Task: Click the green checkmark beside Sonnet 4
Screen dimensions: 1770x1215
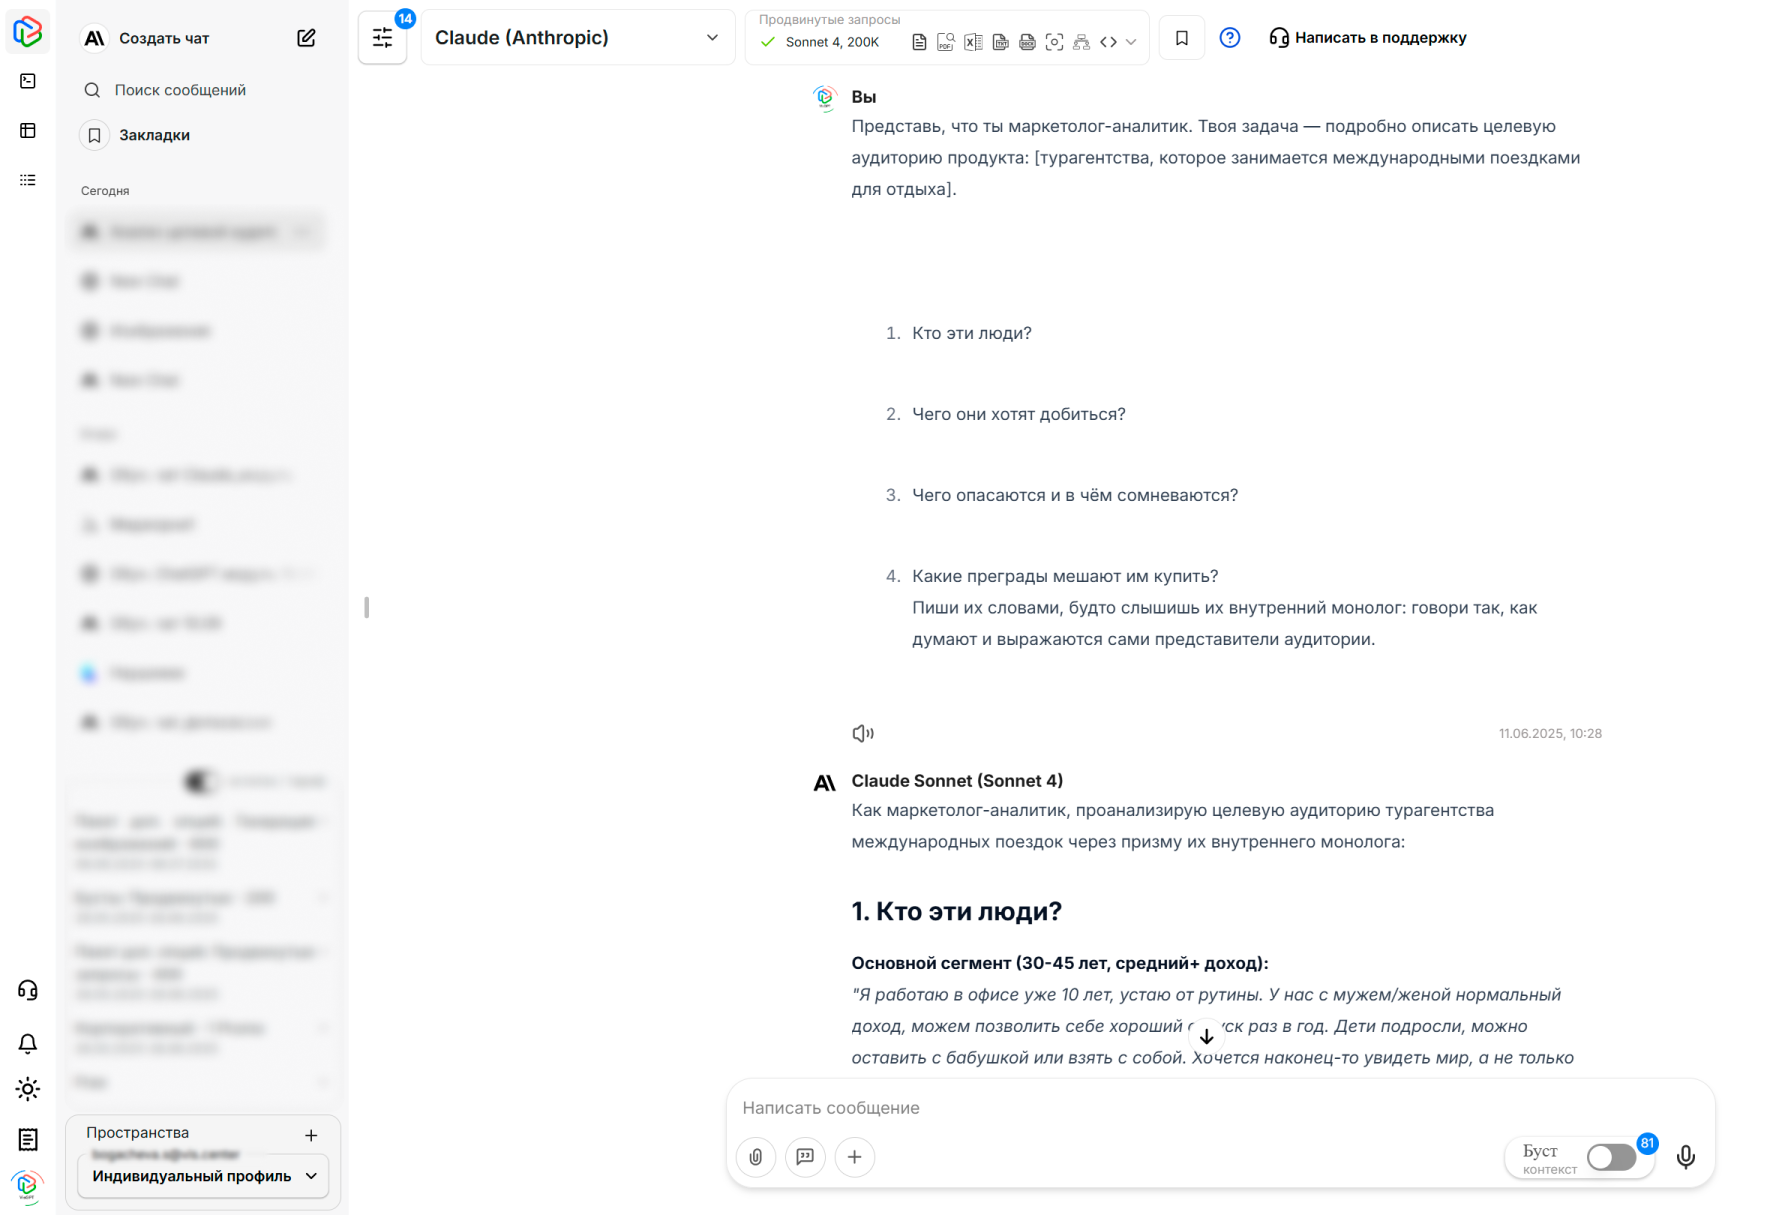Action: 768,42
